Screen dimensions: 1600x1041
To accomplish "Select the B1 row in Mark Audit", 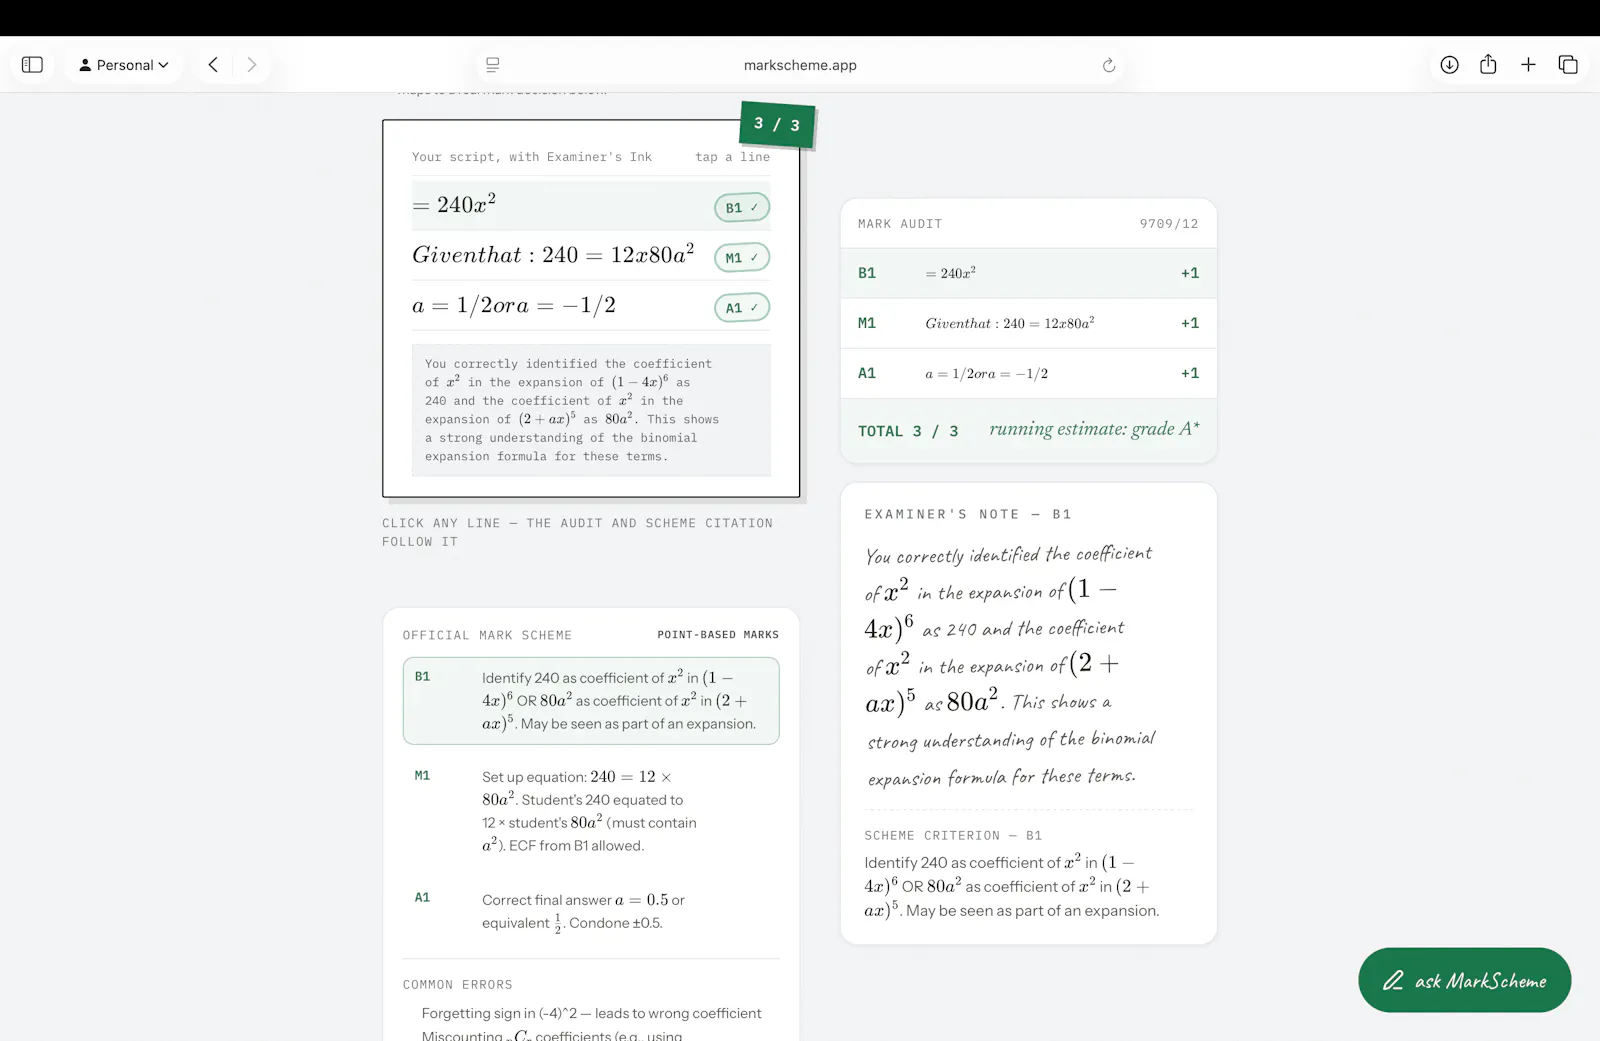I will (x=1028, y=273).
